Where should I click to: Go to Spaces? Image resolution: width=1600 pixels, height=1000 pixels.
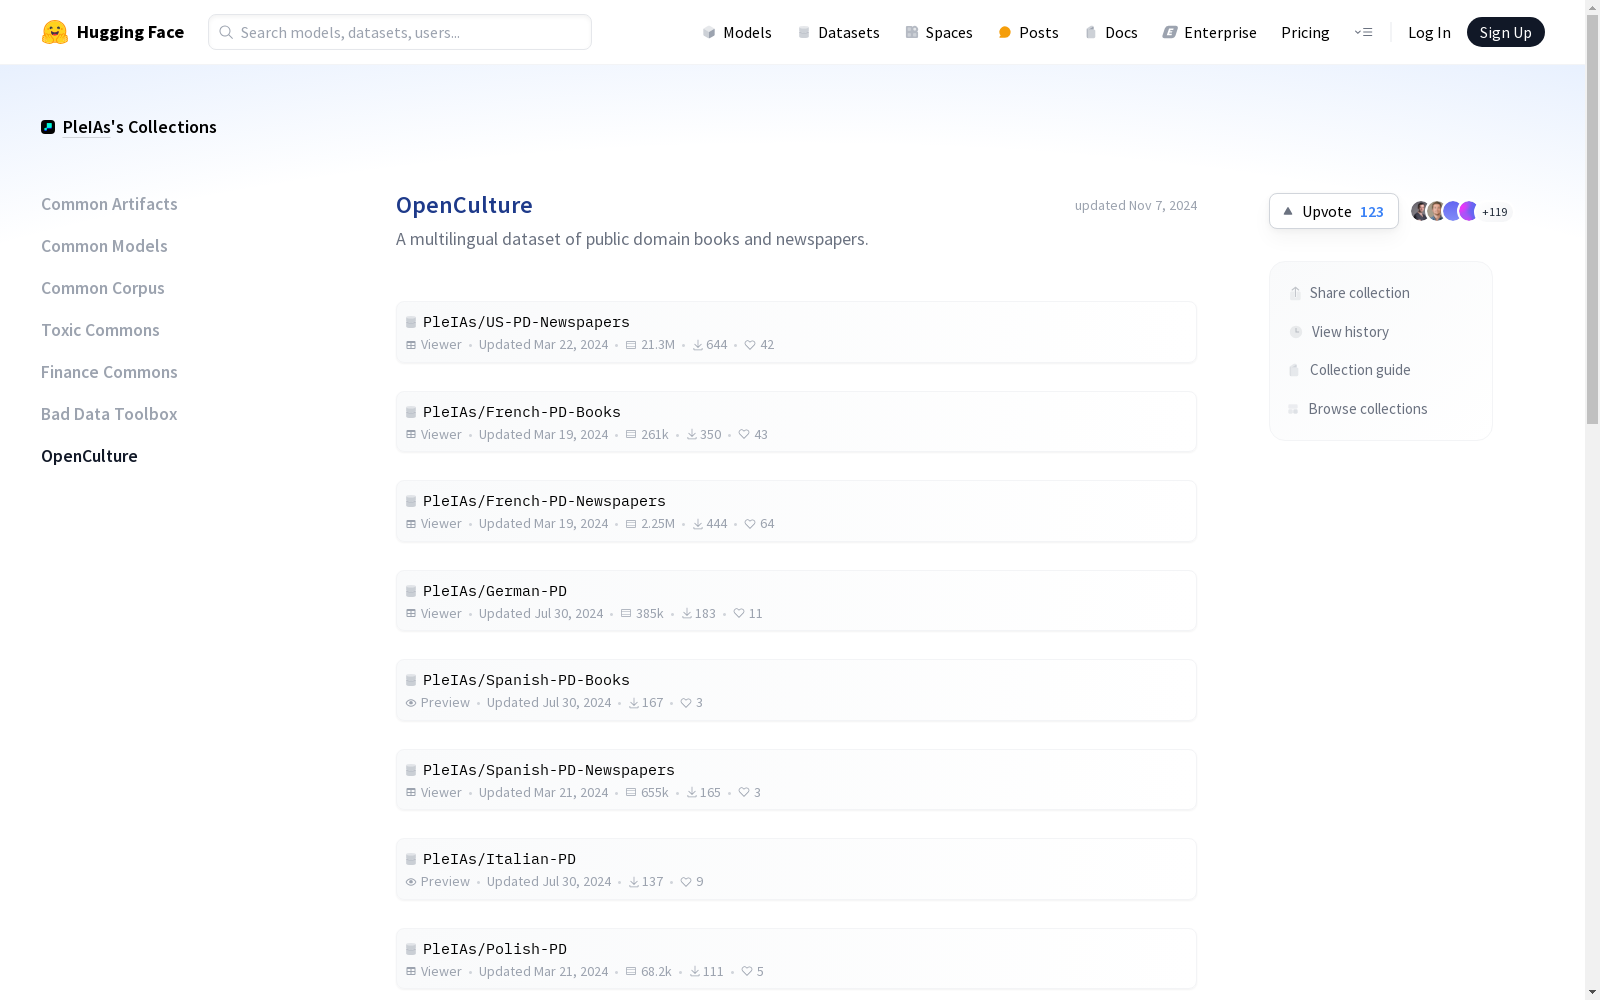pos(939,32)
